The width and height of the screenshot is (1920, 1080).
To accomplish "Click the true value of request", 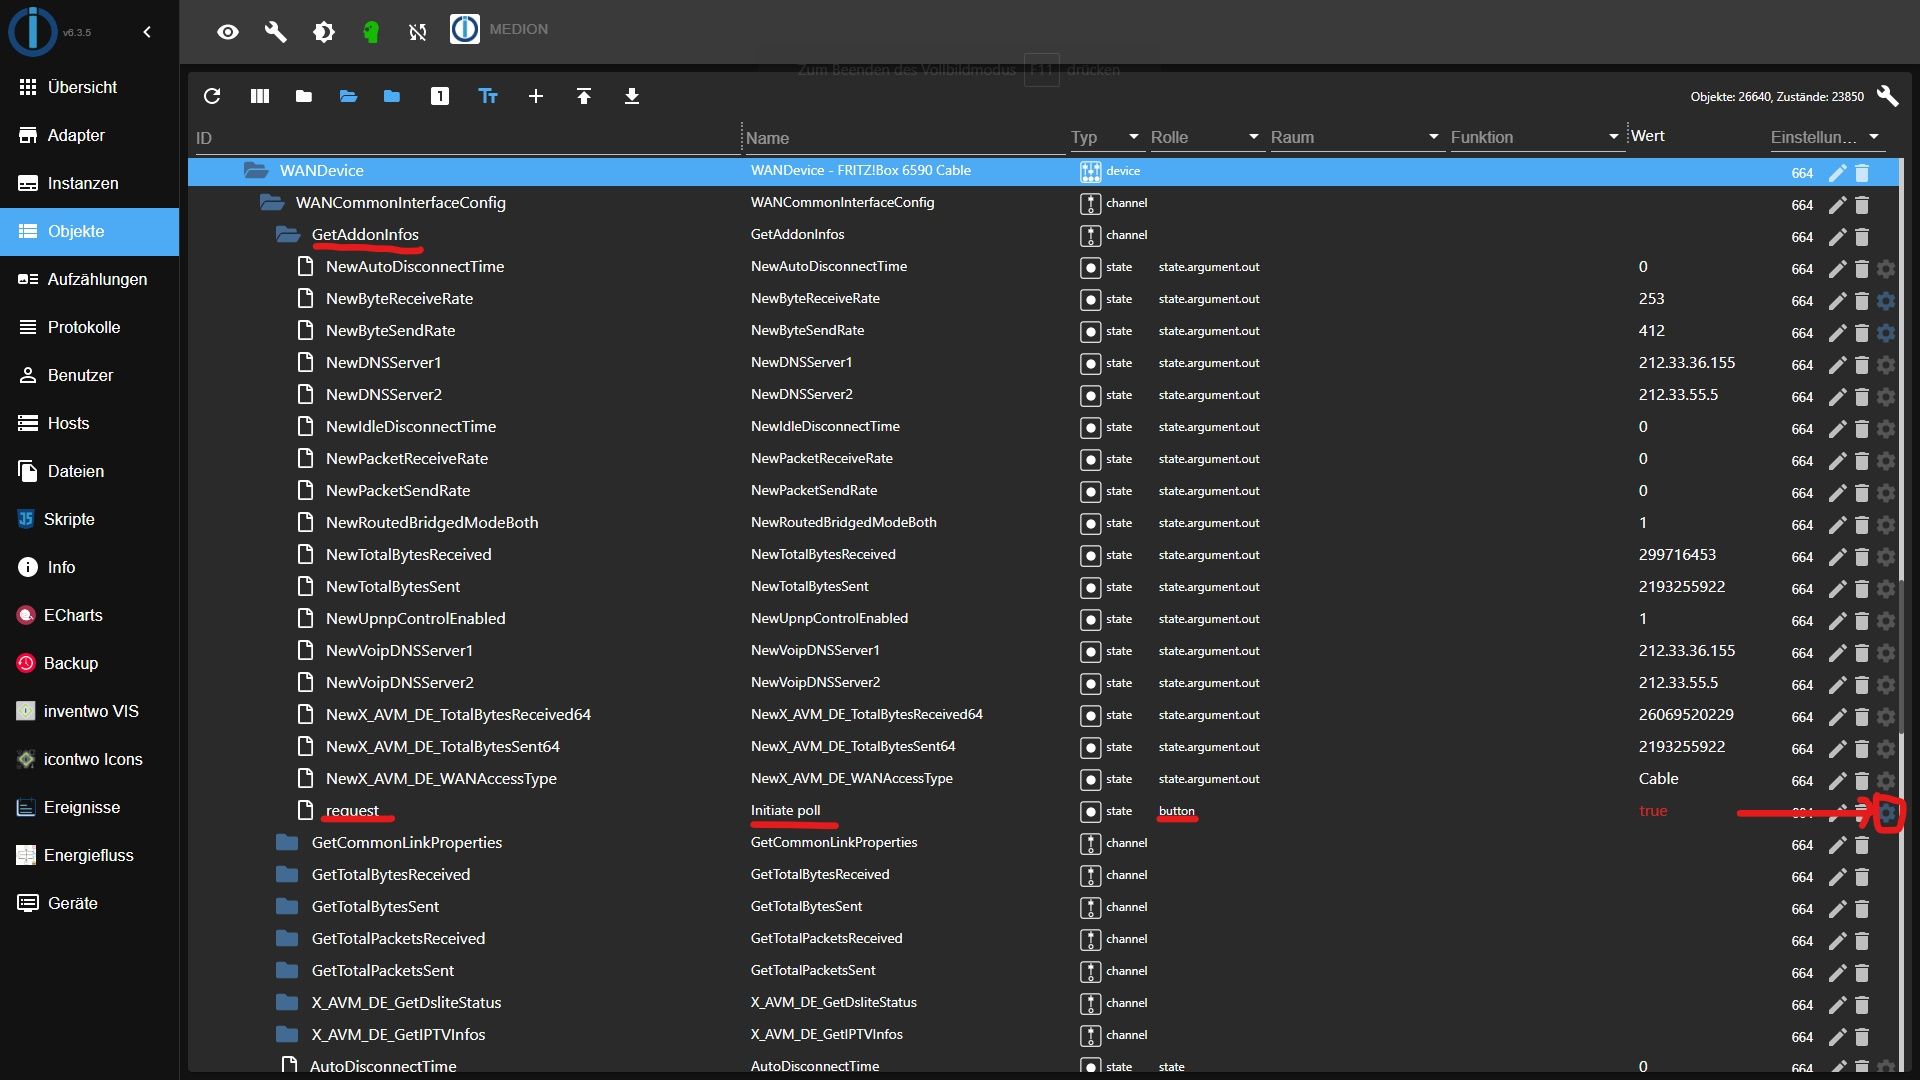I will click(x=1653, y=811).
